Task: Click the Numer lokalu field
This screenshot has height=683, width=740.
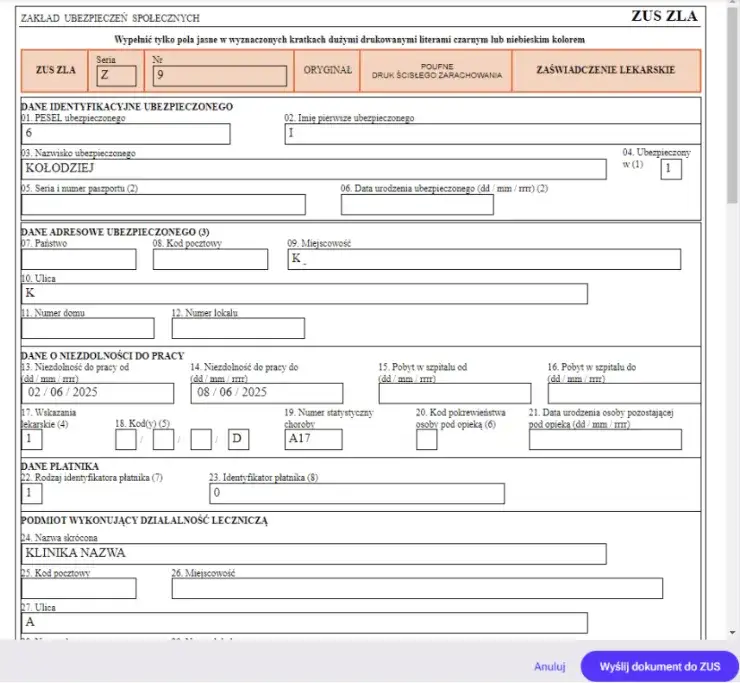Action: click(238, 328)
